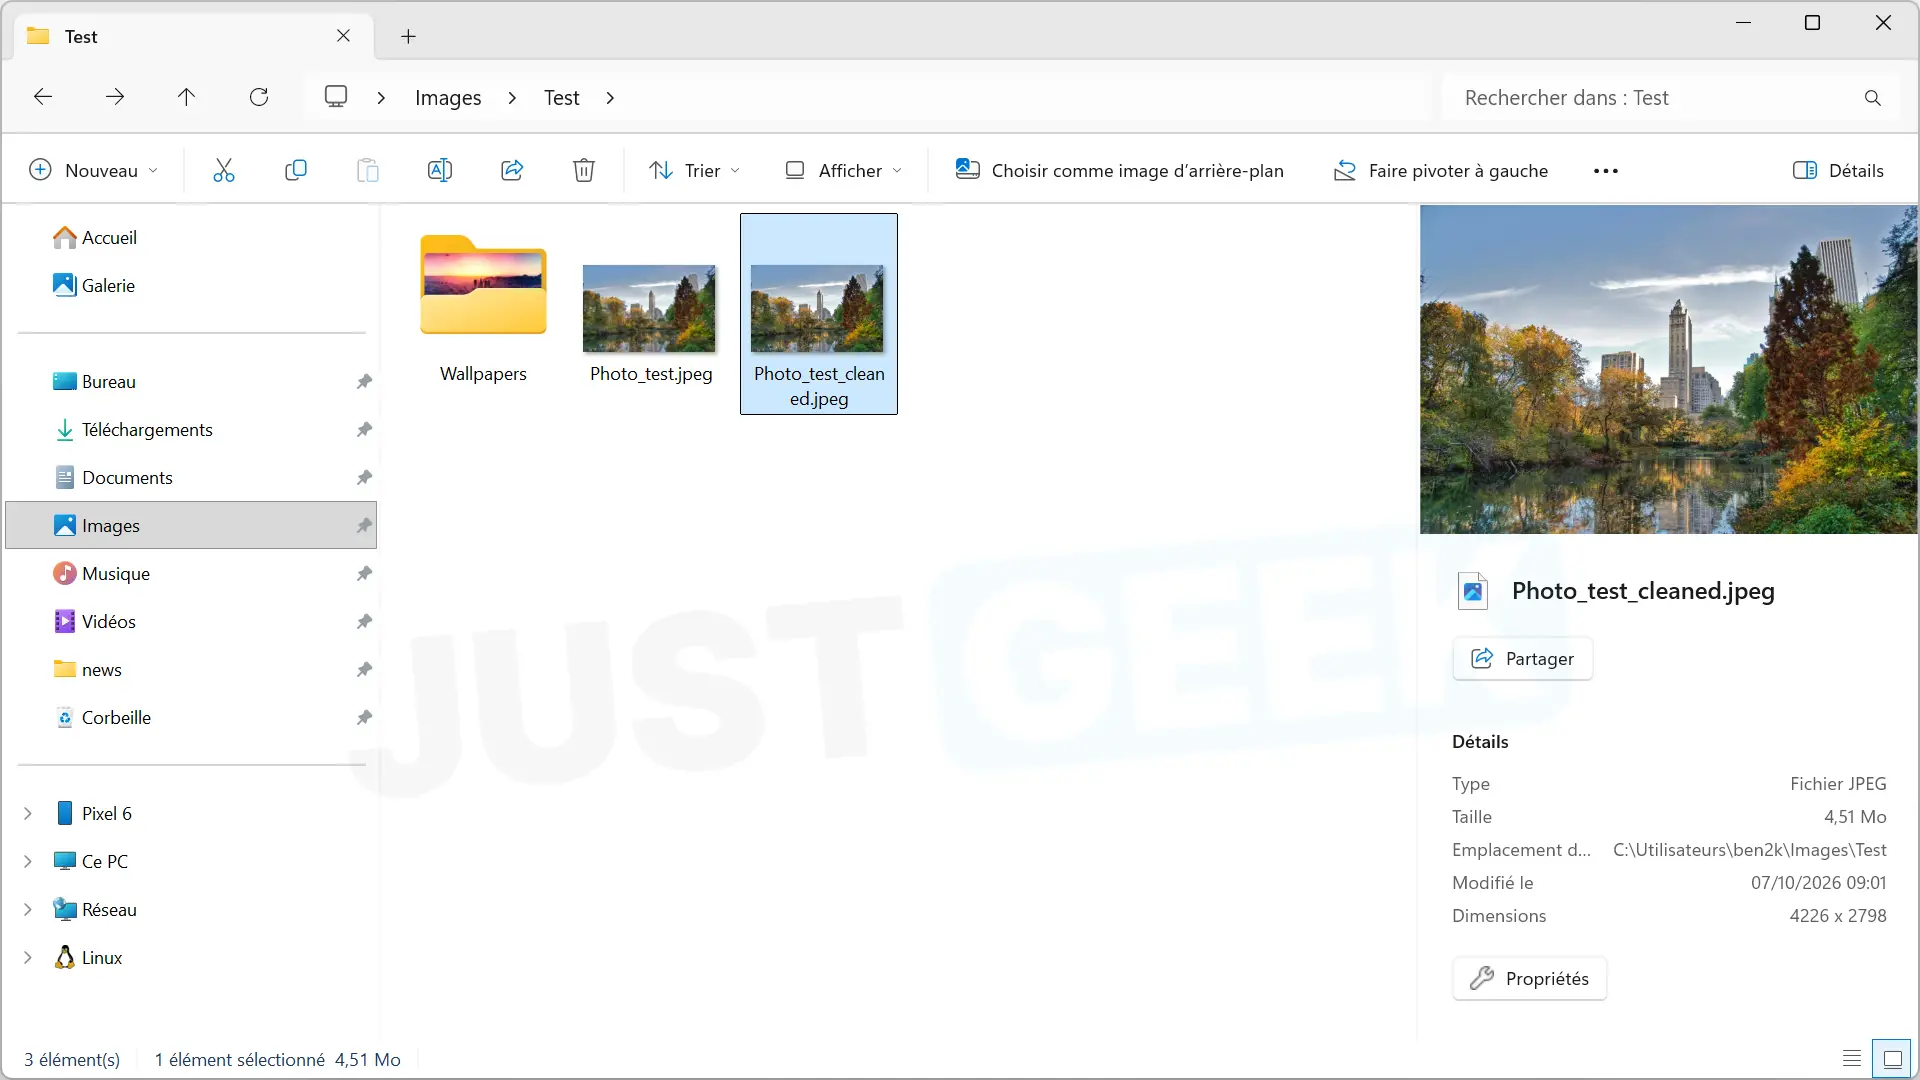Navigate up one folder level

(187, 97)
